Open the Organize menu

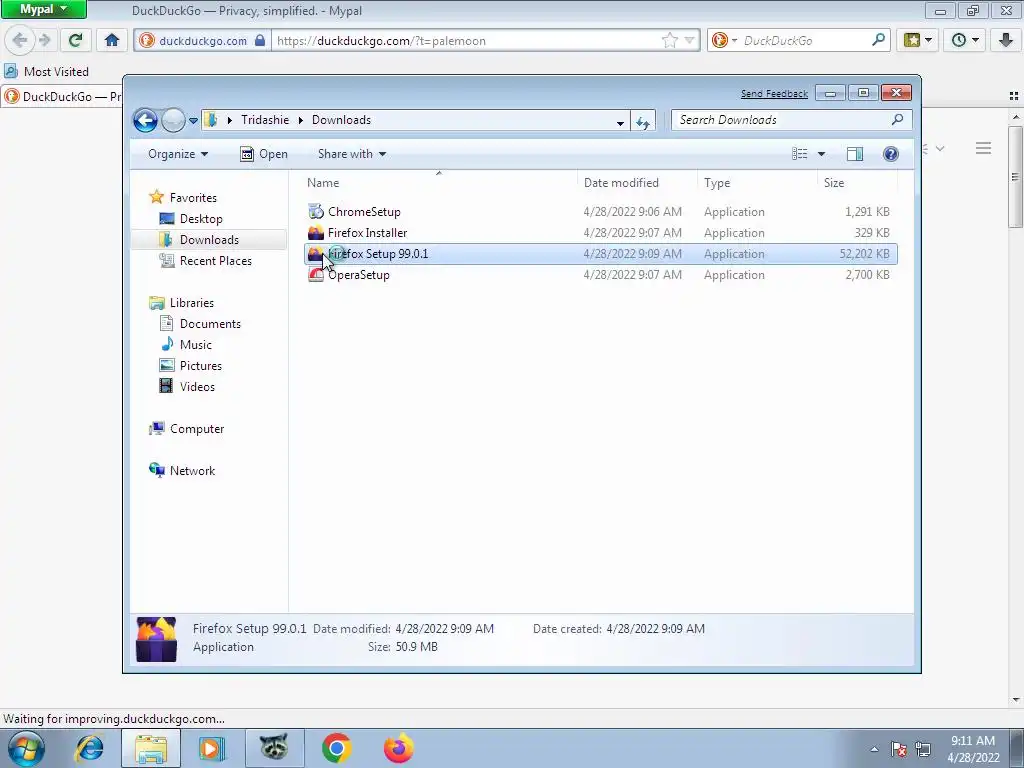click(x=178, y=154)
